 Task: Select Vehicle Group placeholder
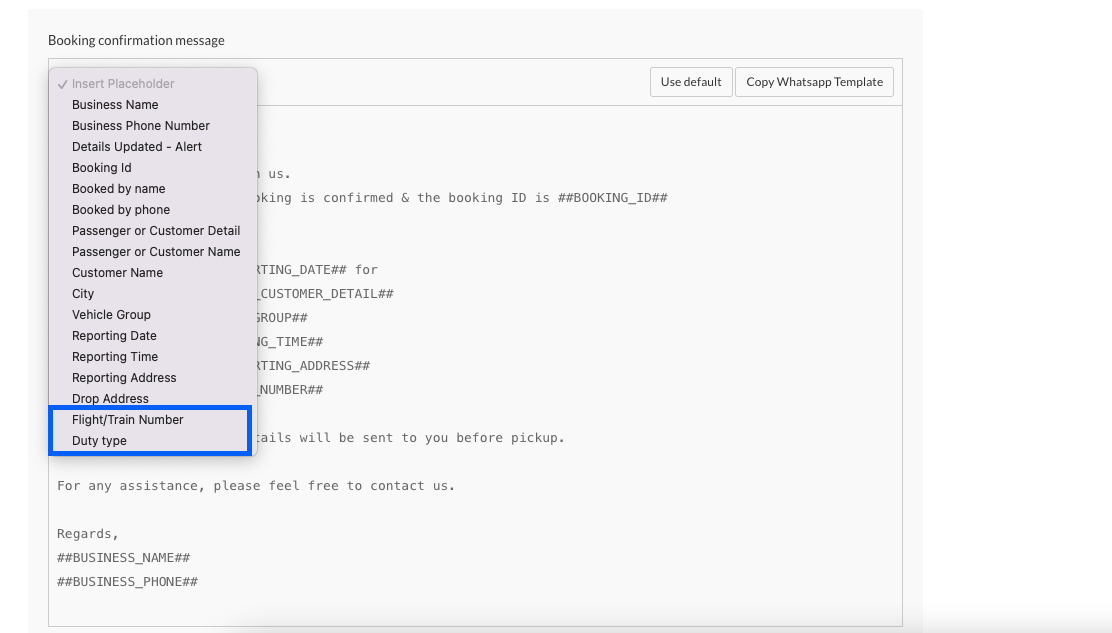(x=152, y=315)
